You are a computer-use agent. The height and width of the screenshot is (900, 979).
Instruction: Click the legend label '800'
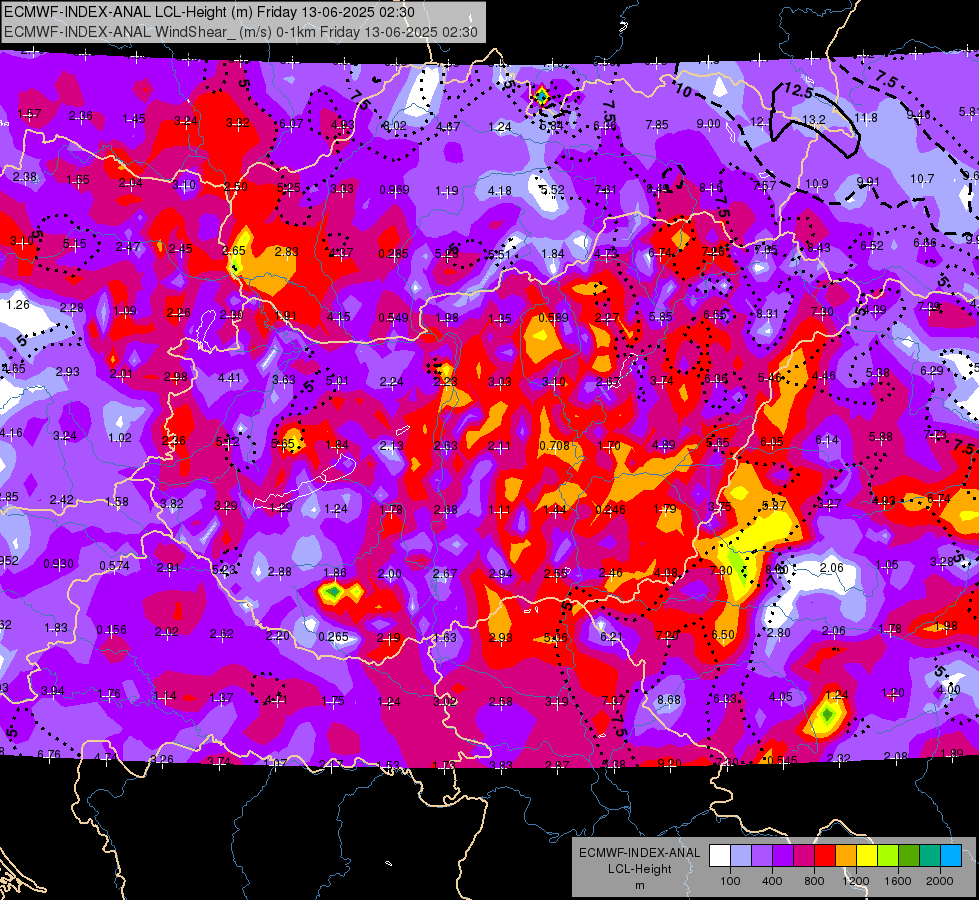pyautogui.click(x=814, y=881)
